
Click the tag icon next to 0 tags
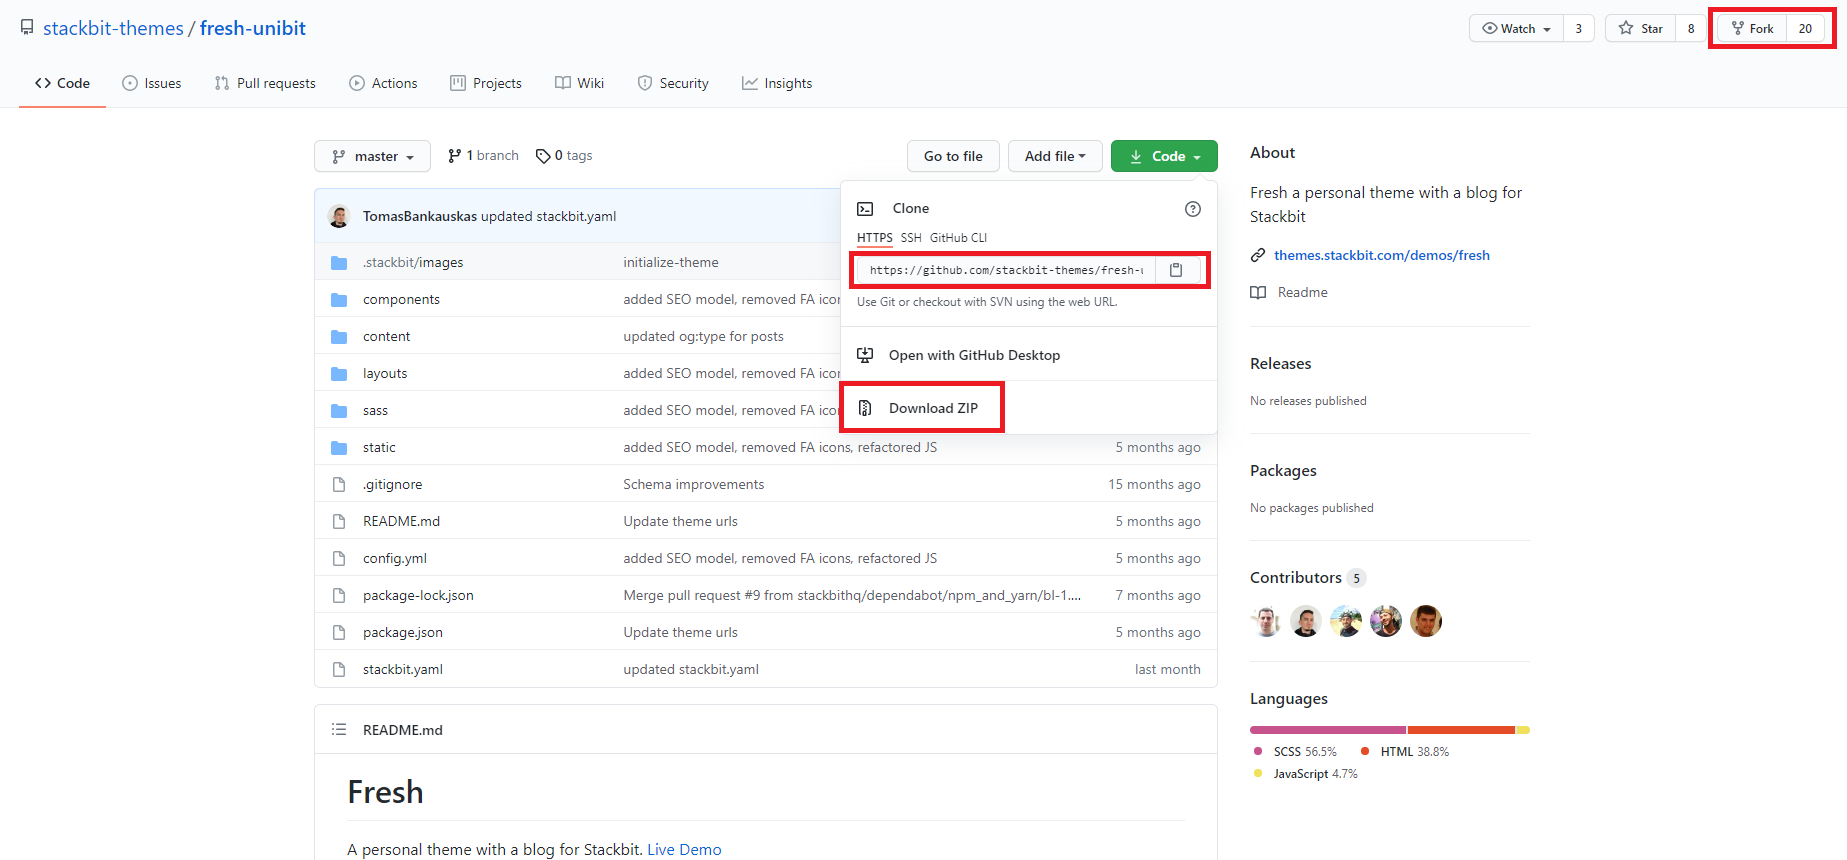click(x=543, y=156)
